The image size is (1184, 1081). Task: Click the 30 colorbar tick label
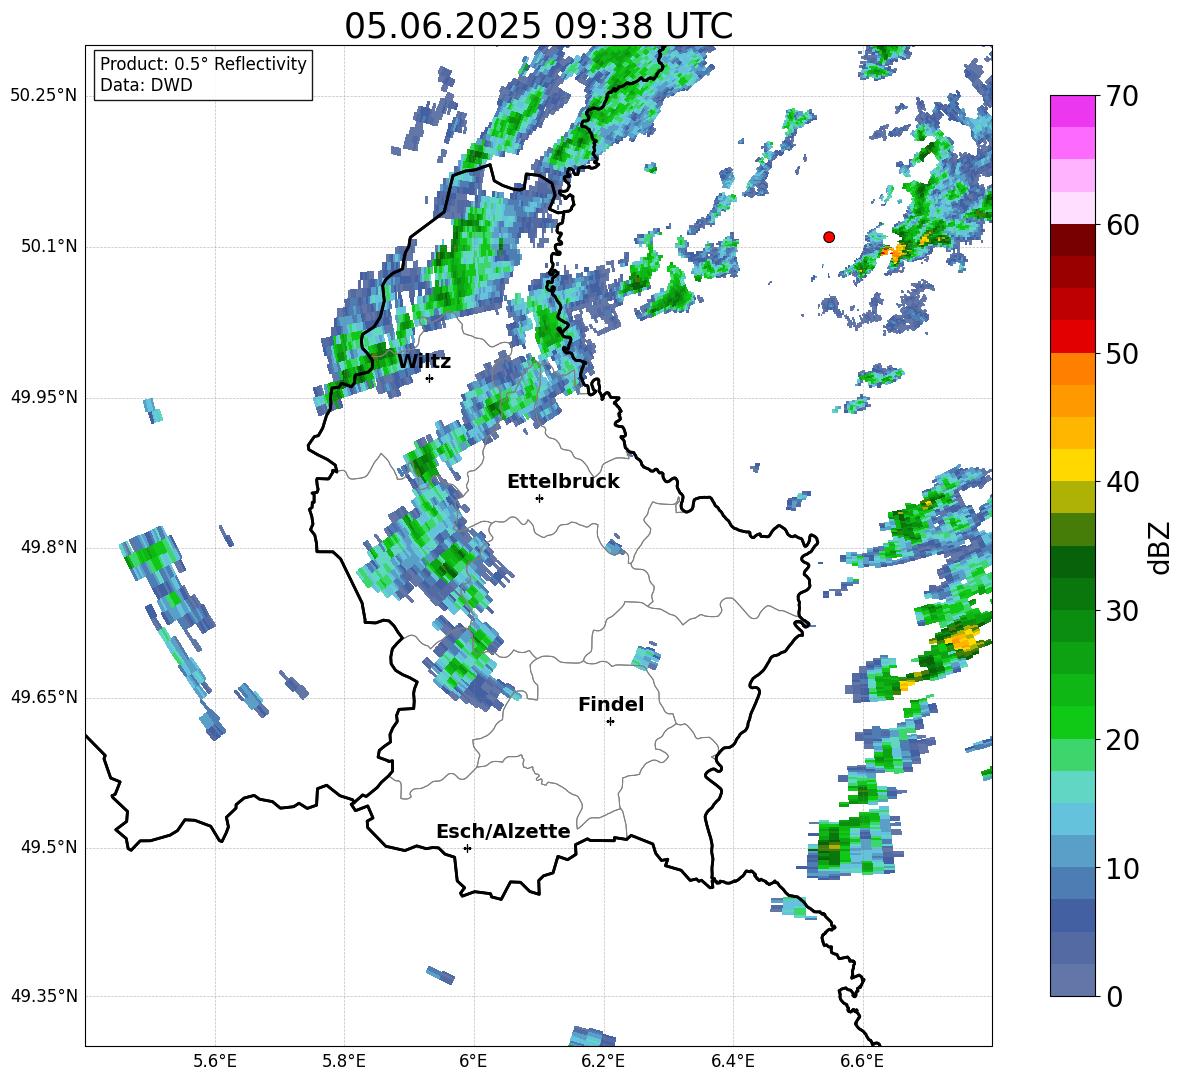[x=1122, y=611]
